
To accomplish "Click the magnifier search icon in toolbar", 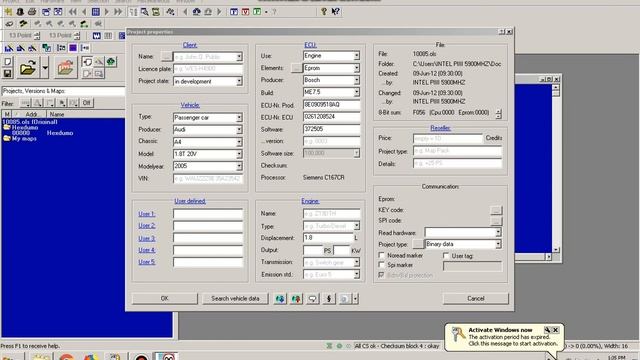I will pyautogui.click(x=144, y=12).
